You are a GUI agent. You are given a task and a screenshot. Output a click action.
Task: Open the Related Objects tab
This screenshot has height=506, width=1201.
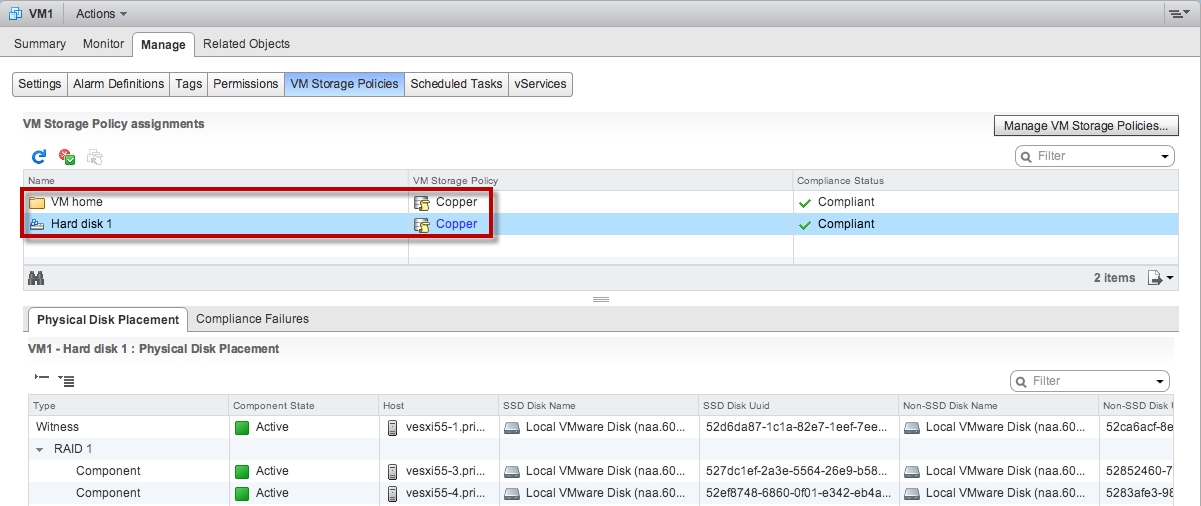coord(246,44)
